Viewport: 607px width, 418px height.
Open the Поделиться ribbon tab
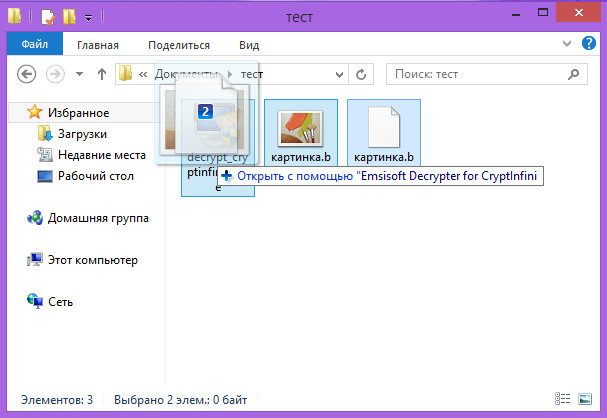coord(178,45)
